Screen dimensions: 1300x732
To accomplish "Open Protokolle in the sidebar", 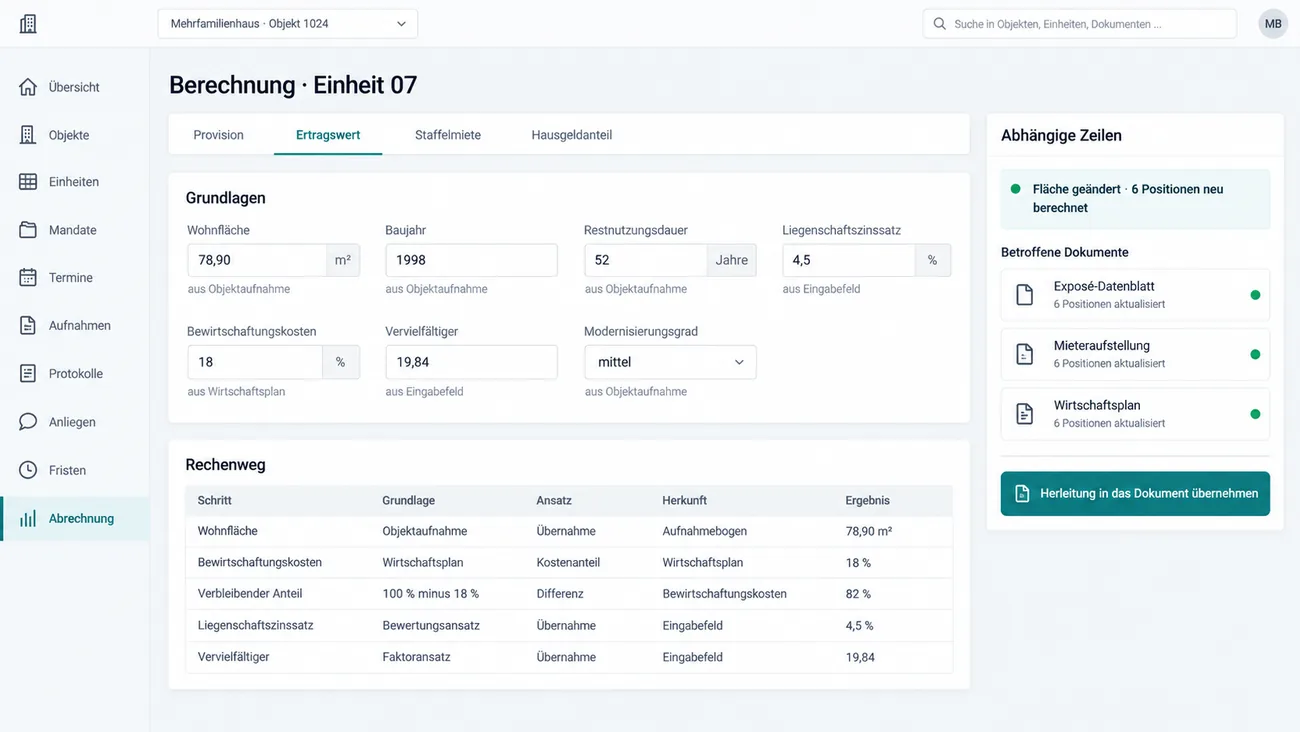I will pos(74,374).
